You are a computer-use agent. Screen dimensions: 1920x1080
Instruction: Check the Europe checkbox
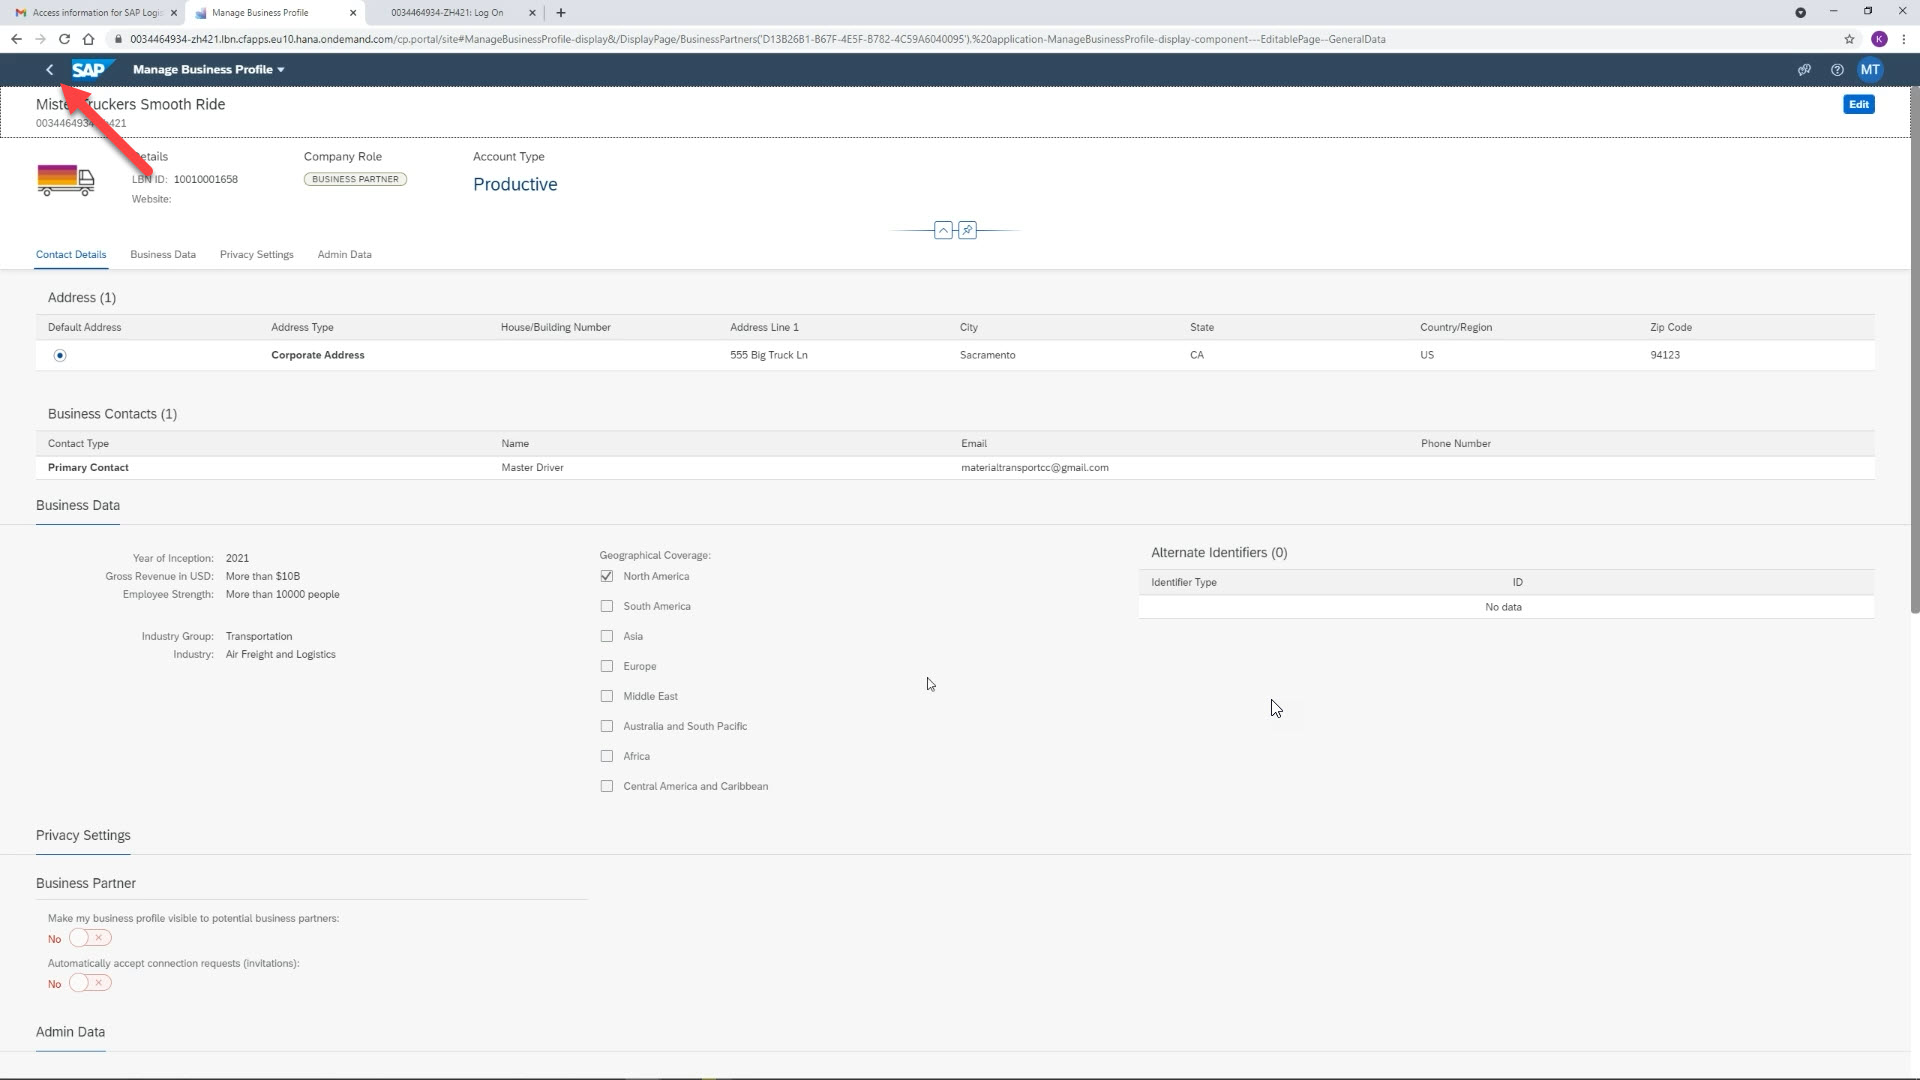click(x=607, y=667)
